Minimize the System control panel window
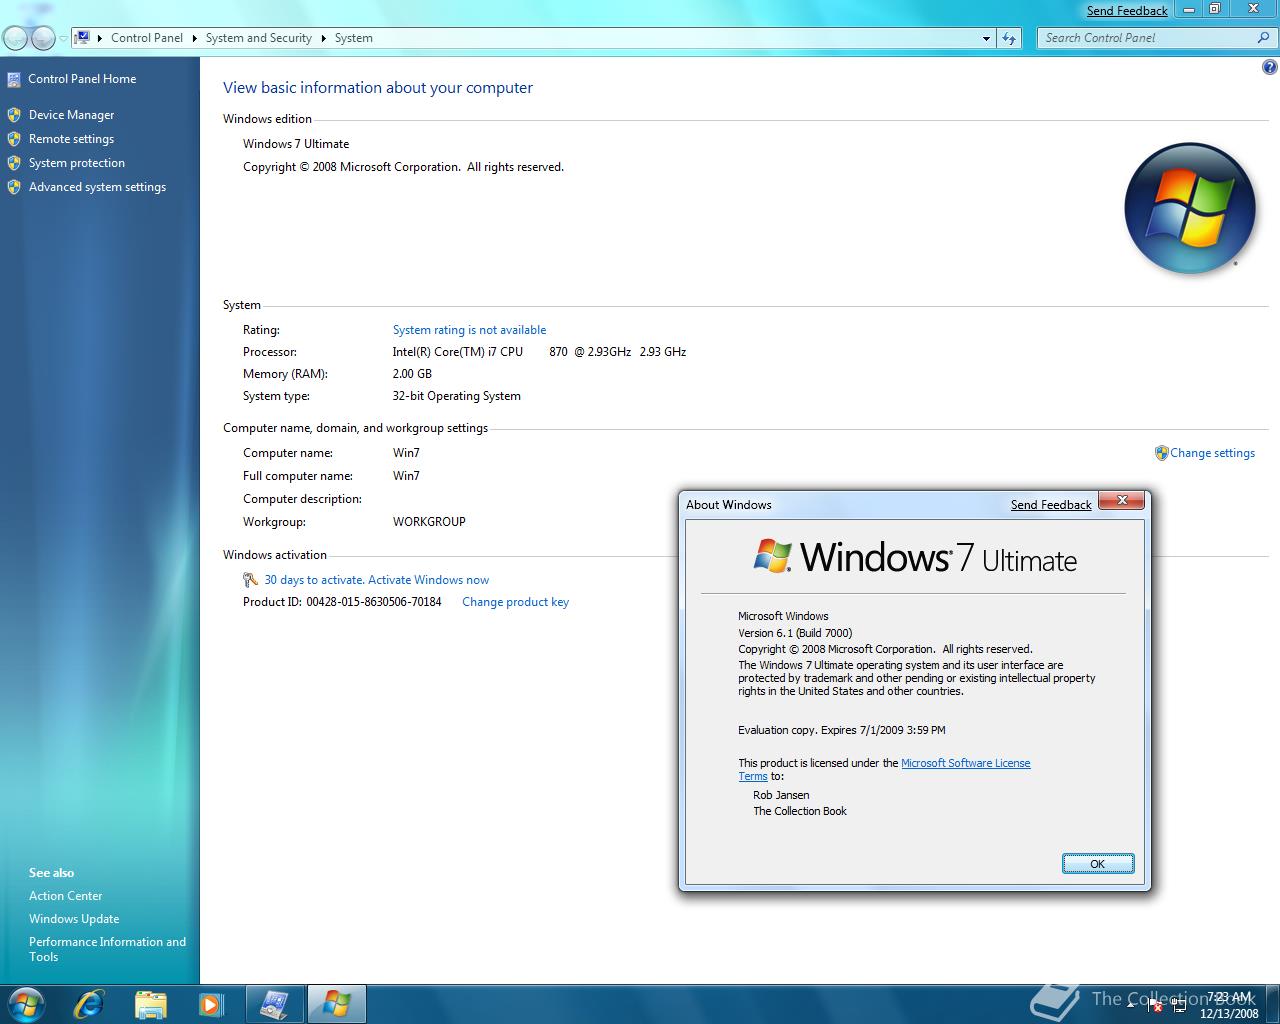Viewport: 1280px width, 1024px height. pos(1188,9)
